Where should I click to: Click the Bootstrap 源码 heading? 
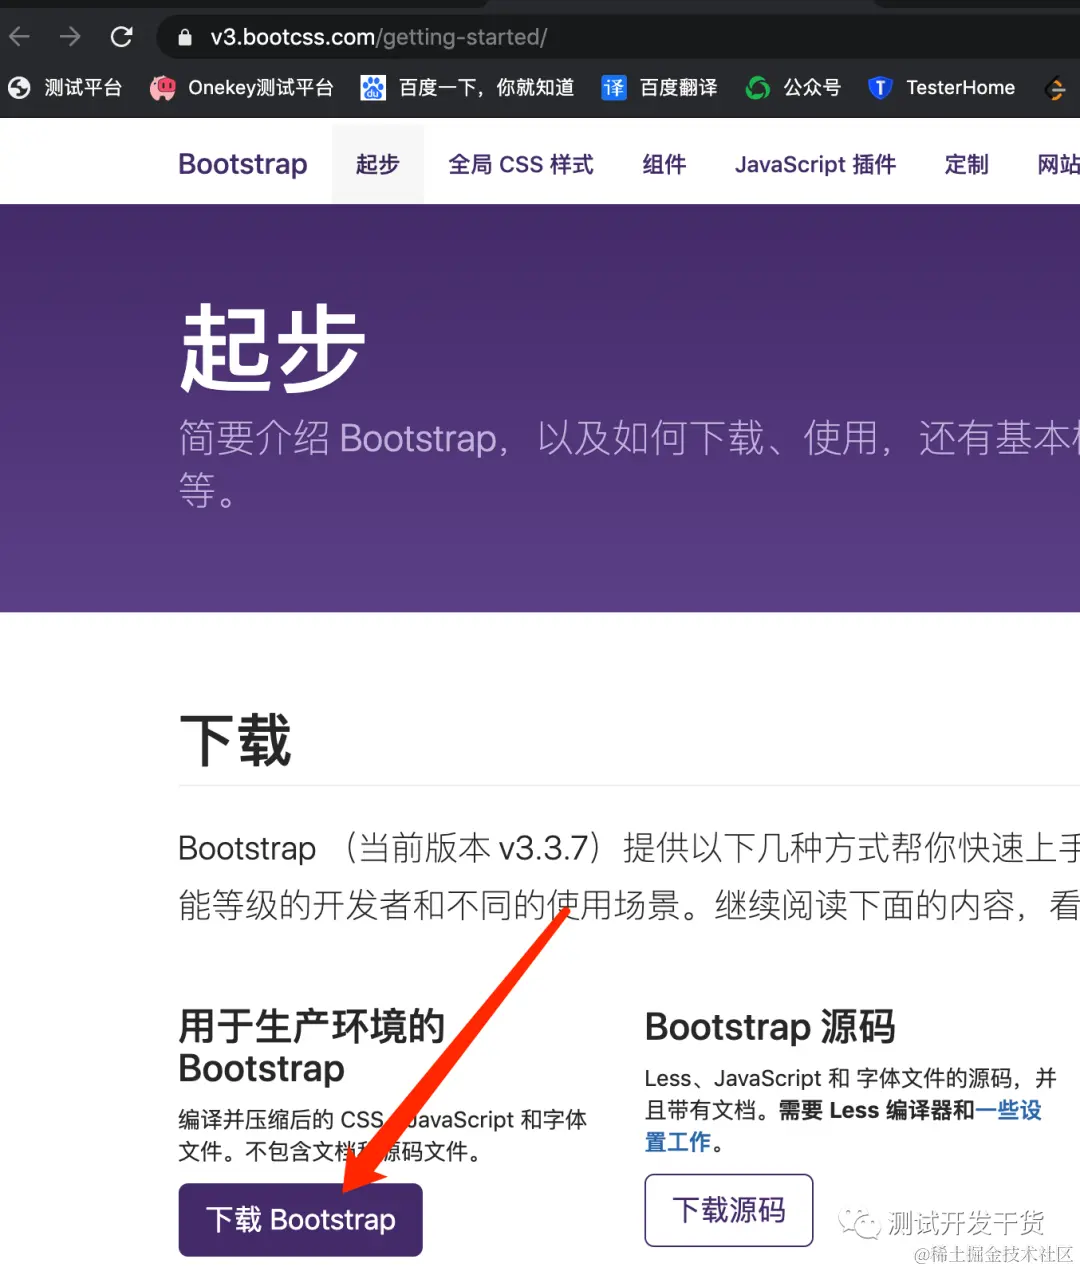(x=770, y=1027)
